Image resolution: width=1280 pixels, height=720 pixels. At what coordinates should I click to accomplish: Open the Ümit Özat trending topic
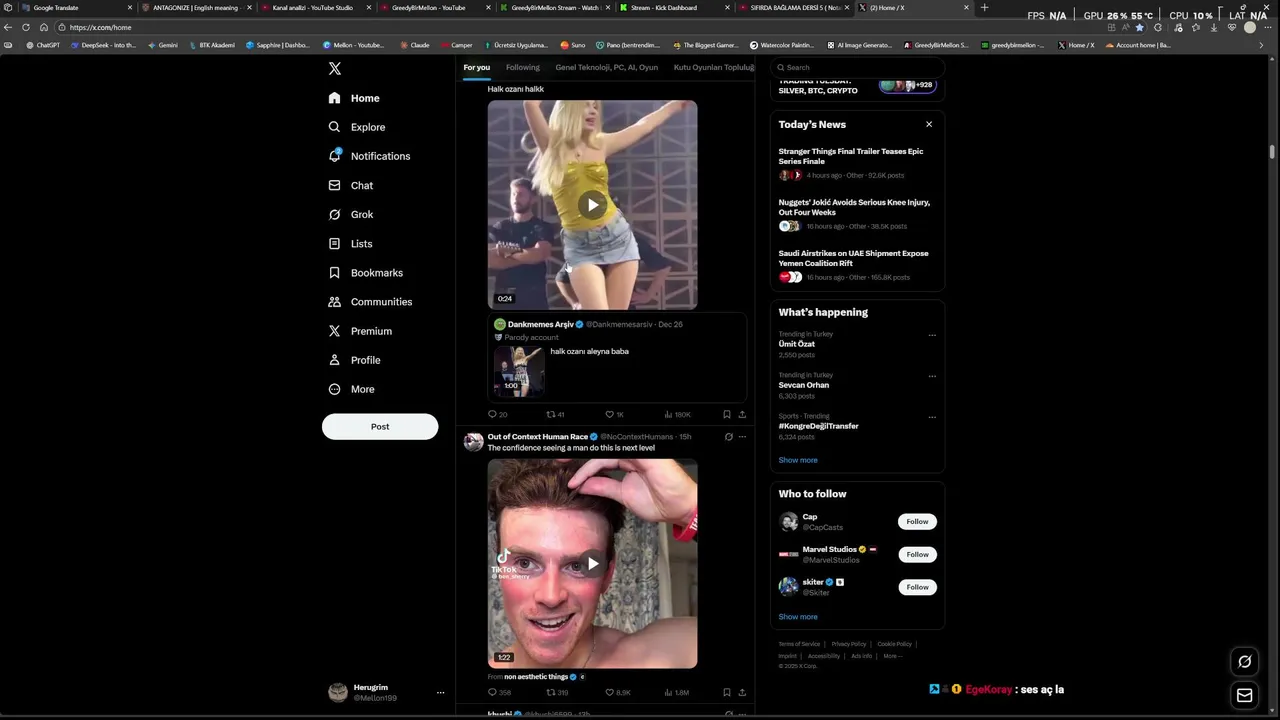(x=797, y=344)
